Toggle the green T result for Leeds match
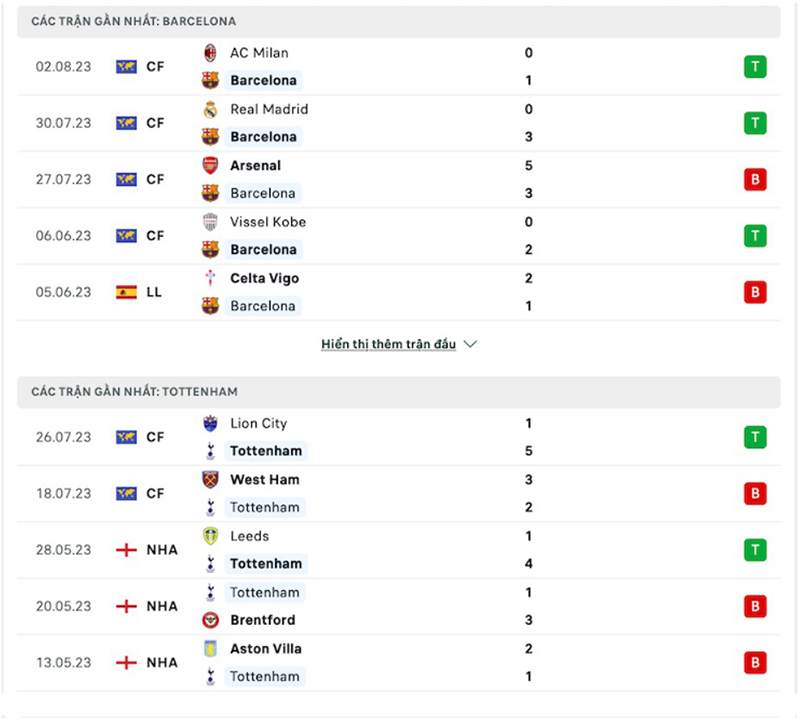800x718 pixels. pyautogui.click(x=755, y=550)
